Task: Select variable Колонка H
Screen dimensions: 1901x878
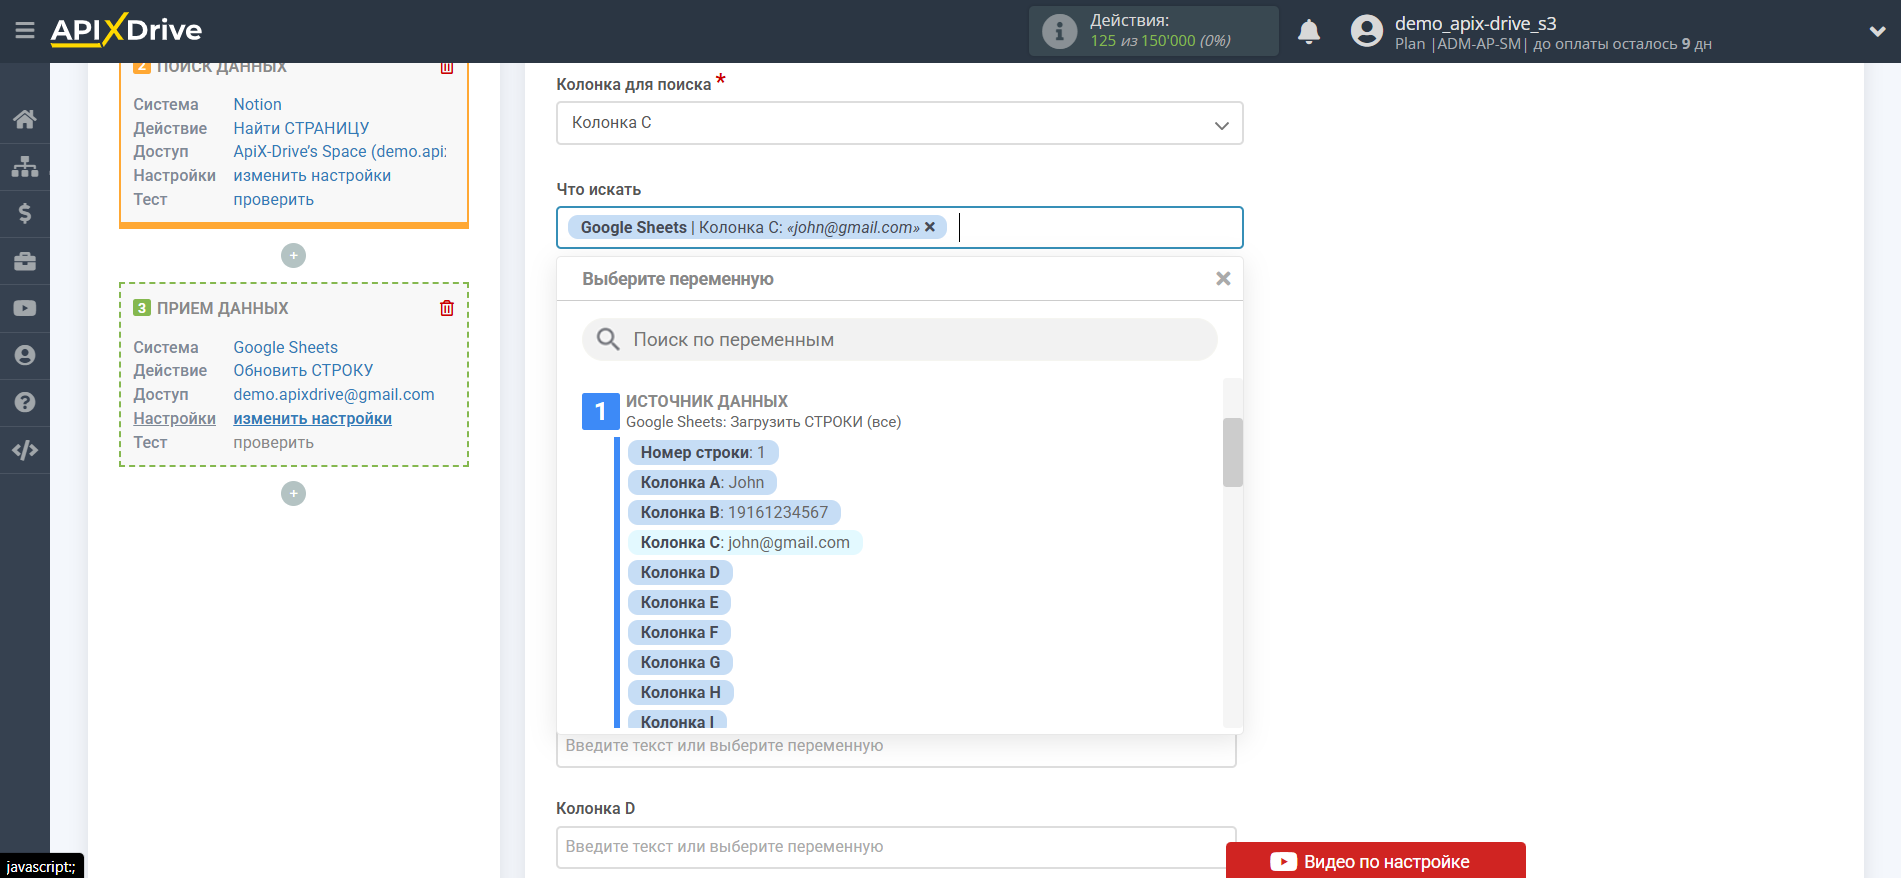Action: tap(681, 692)
